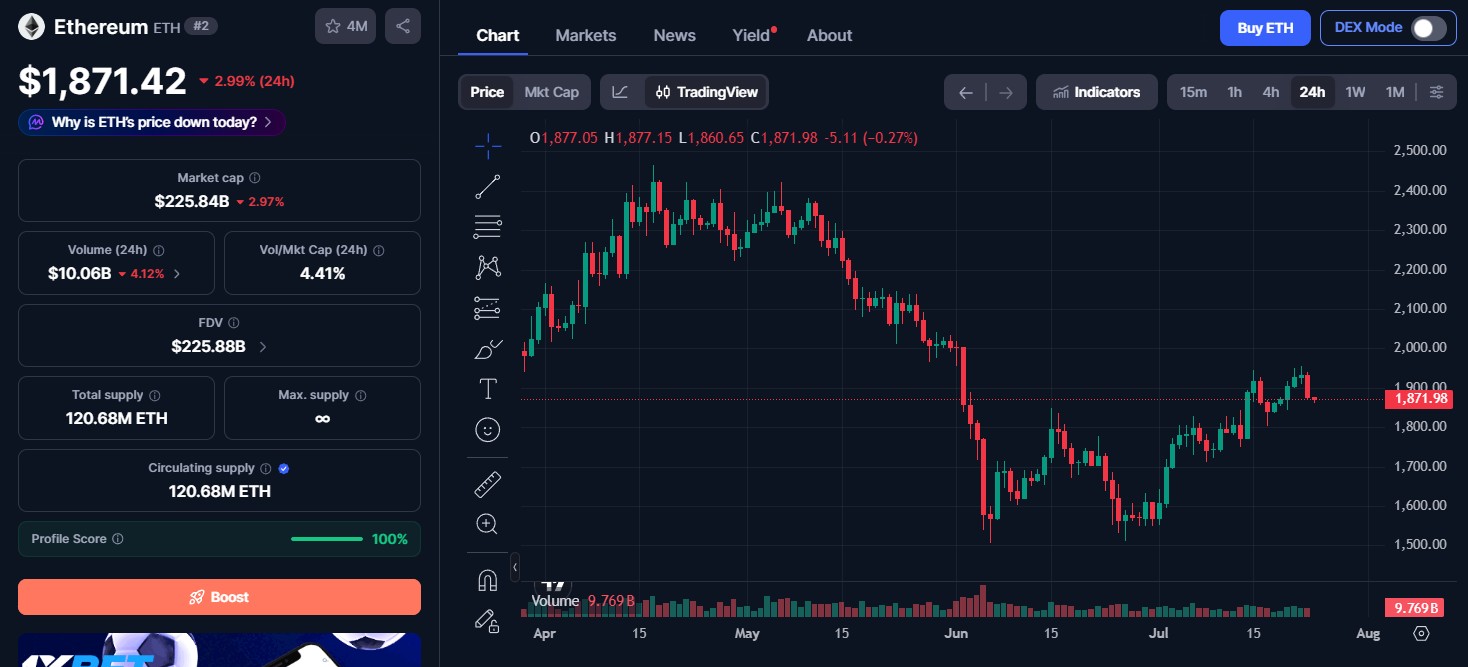Viewport: 1468px width, 667px height.
Task: Open the Indicators menu
Action: [1097, 92]
